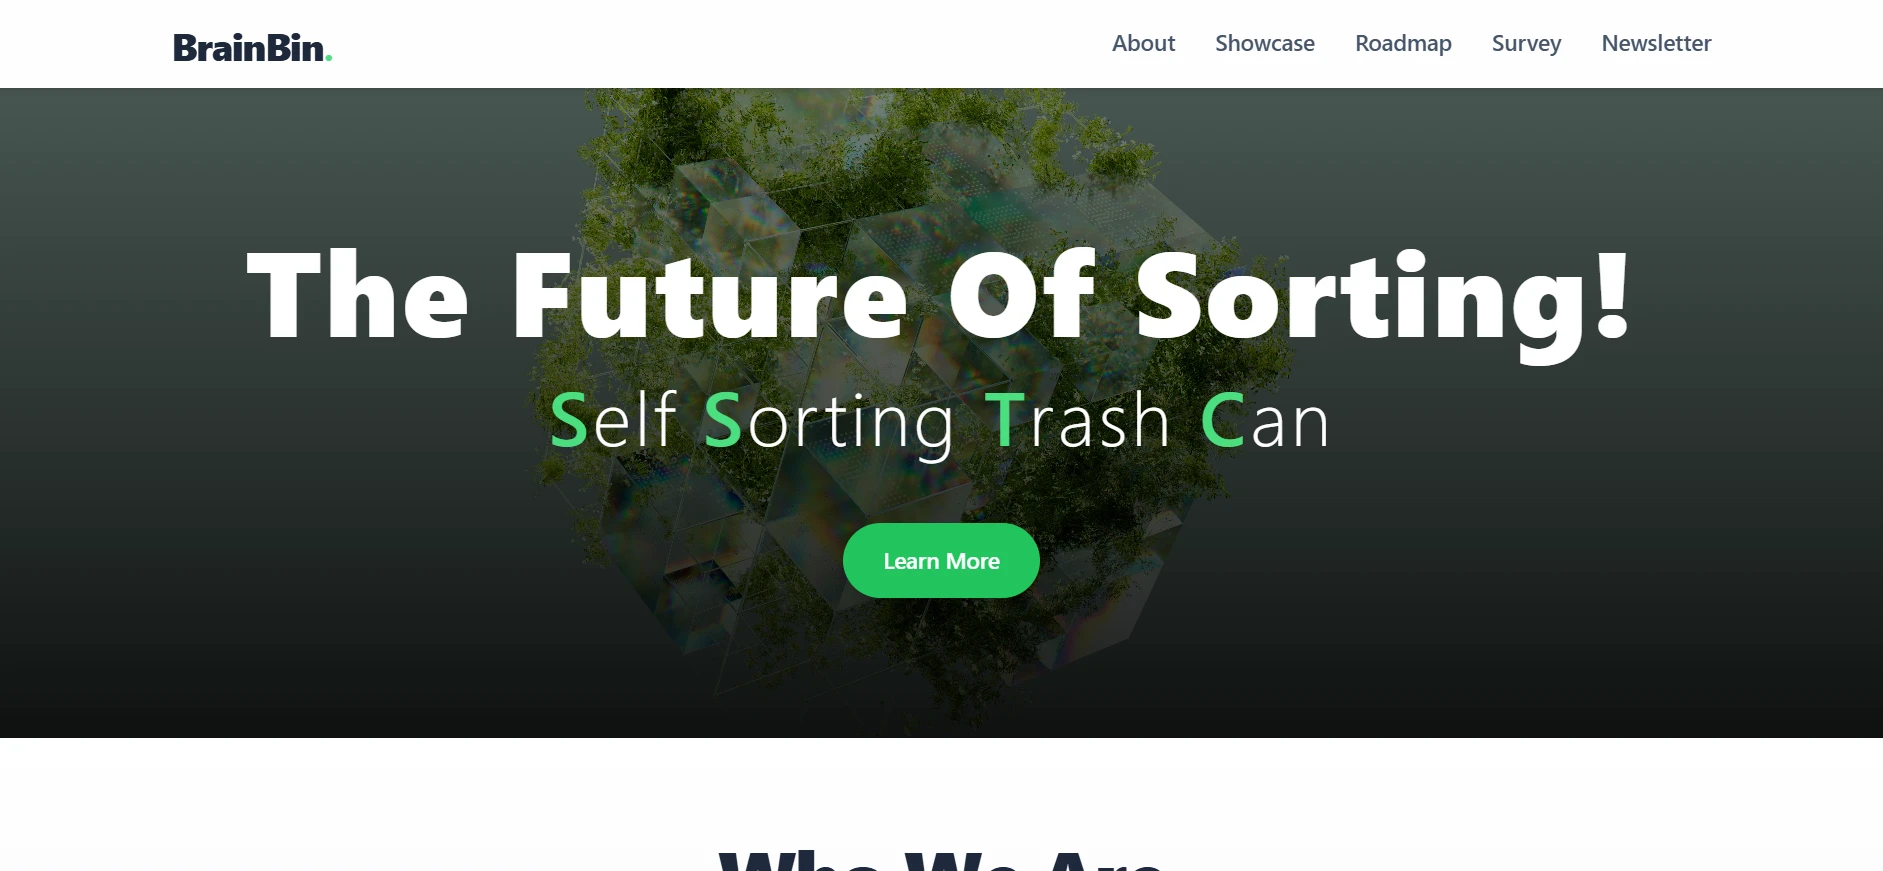Go to the Showcase section
This screenshot has width=1883, height=871.
1264,43
